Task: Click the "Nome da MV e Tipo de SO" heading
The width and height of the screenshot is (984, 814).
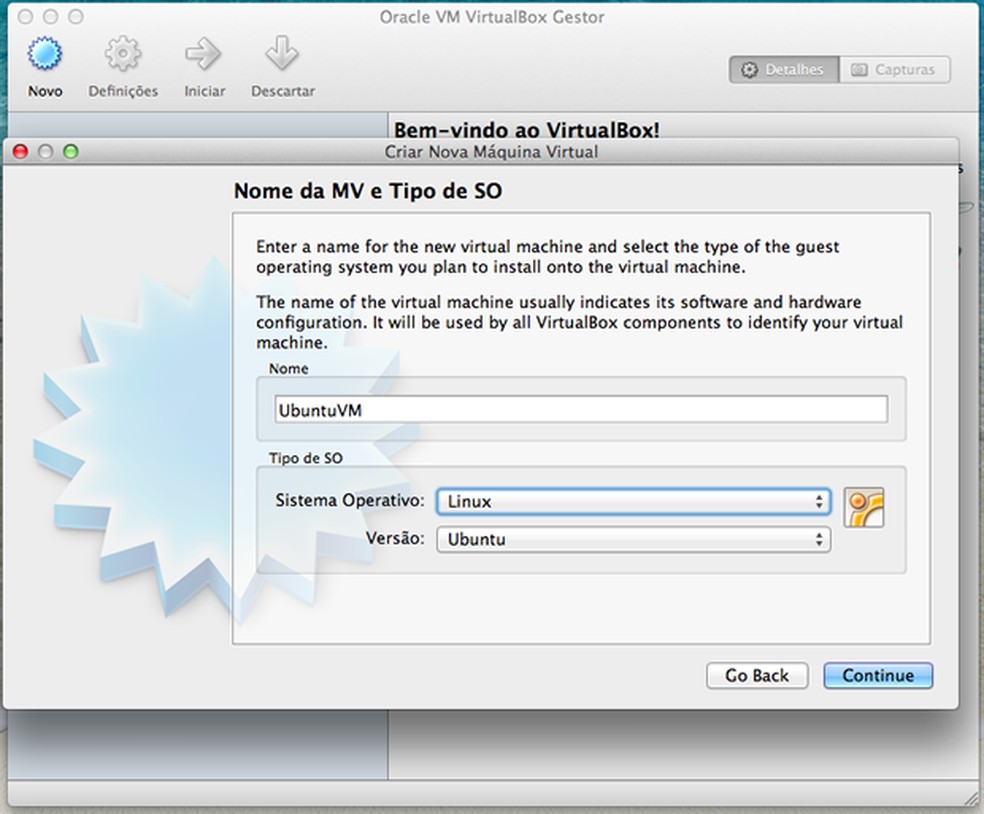Action: pyautogui.click(x=368, y=191)
